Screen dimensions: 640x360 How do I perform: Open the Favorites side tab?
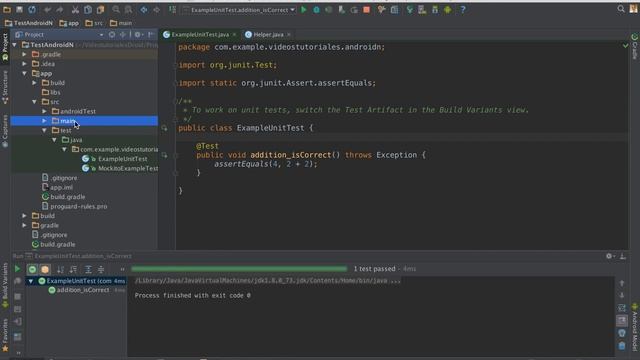[x=5, y=335]
